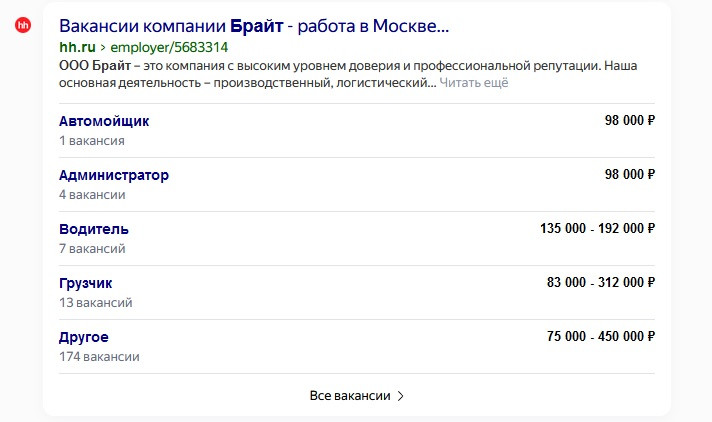Click the 'Все вакансии' button
This screenshot has width=712, height=422.
click(356, 396)
